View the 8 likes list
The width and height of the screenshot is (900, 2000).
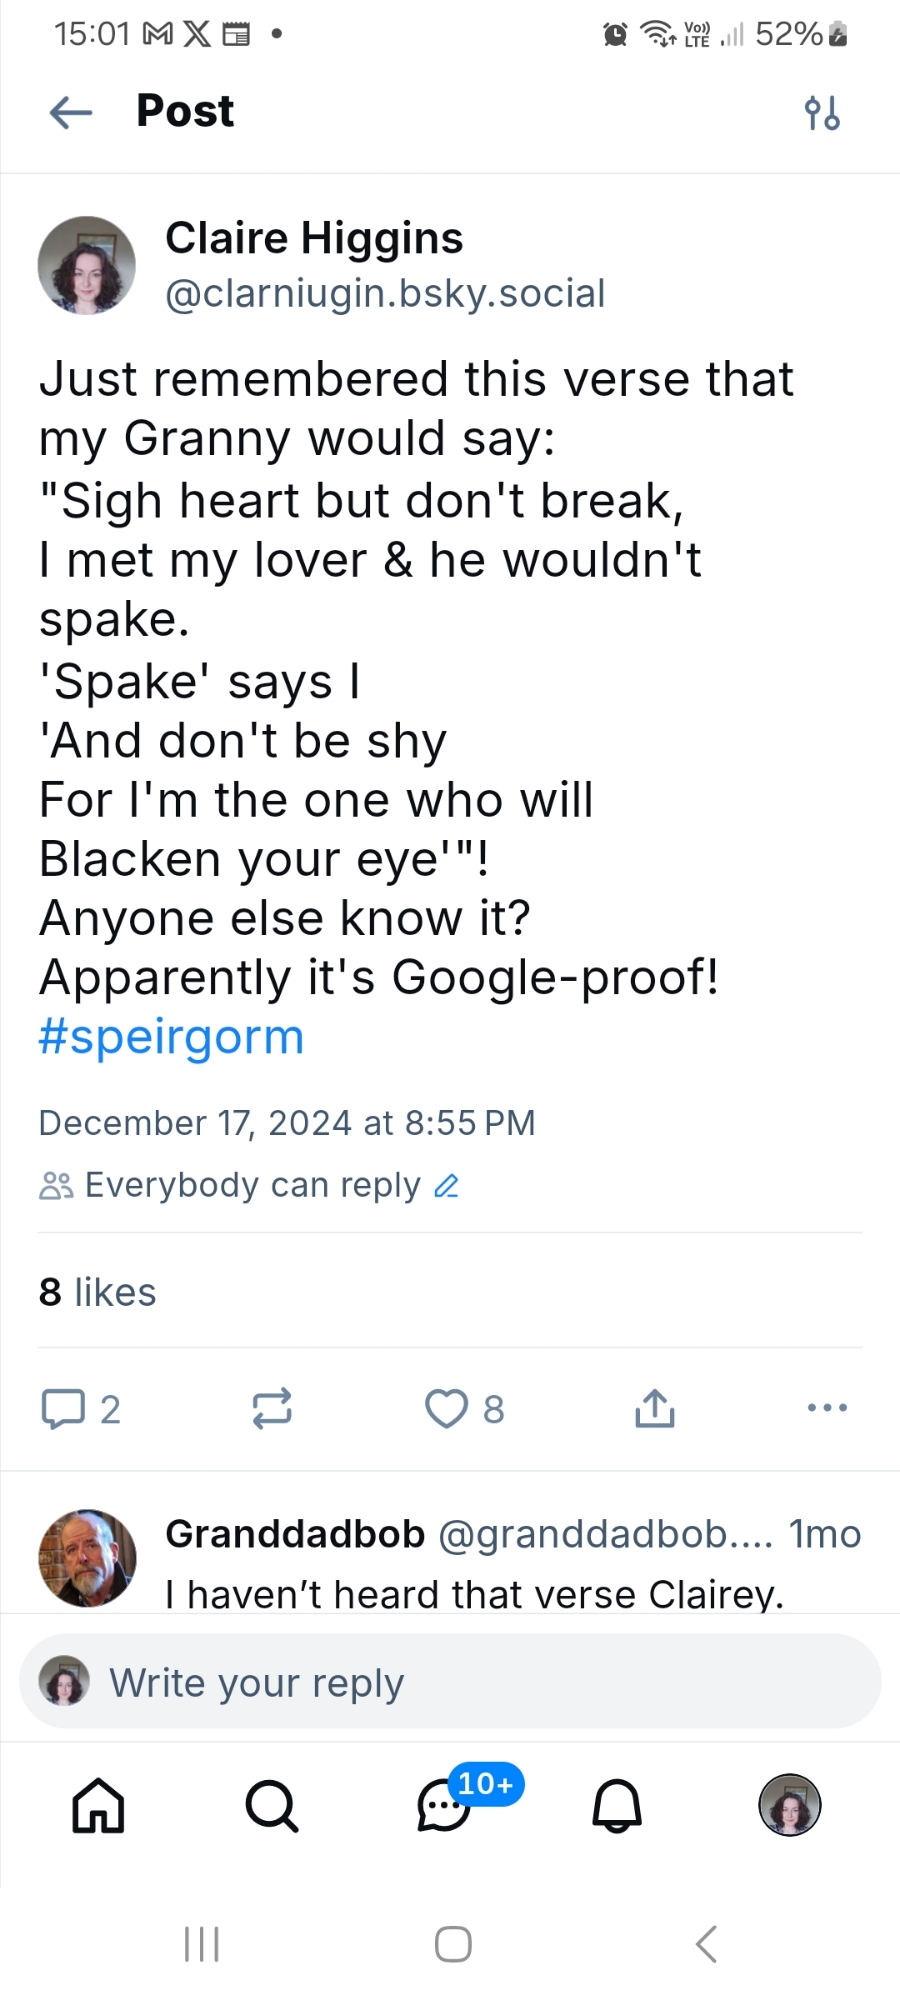[x=98, y=1292]
